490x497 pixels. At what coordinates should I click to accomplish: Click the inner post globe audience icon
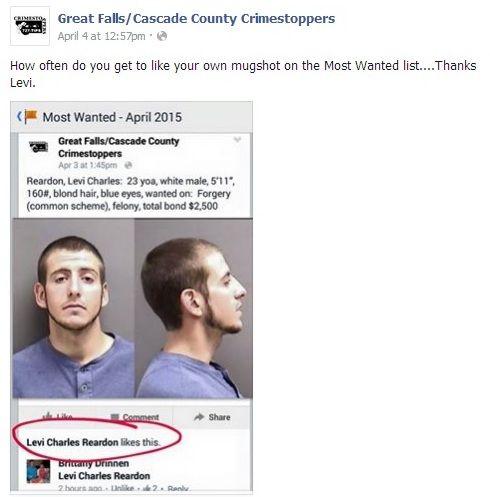(x=128, y=165)
